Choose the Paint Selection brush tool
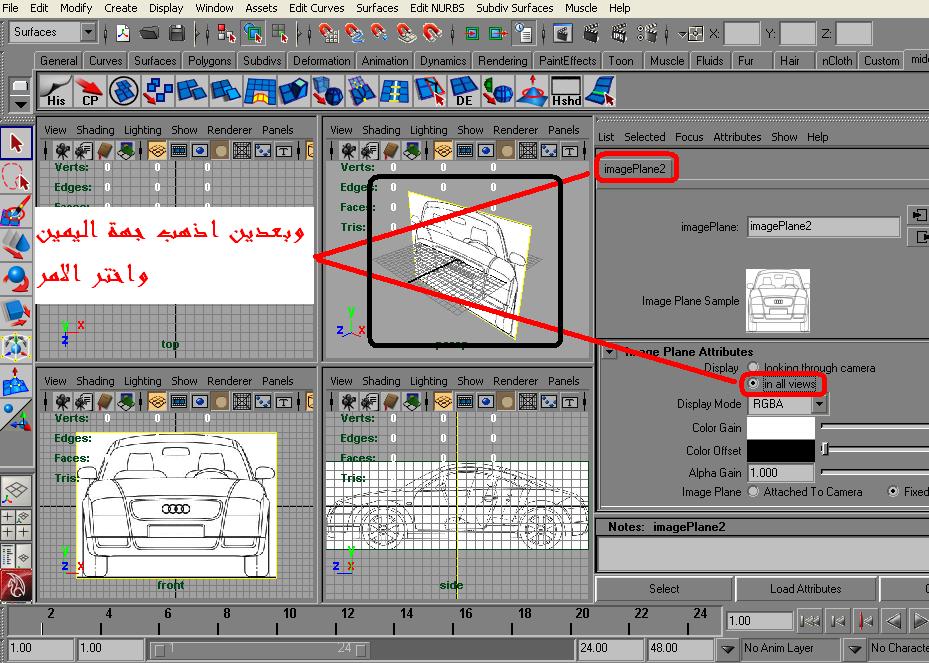This screenshot has width=929, height=663. click(x=16, y=210)
